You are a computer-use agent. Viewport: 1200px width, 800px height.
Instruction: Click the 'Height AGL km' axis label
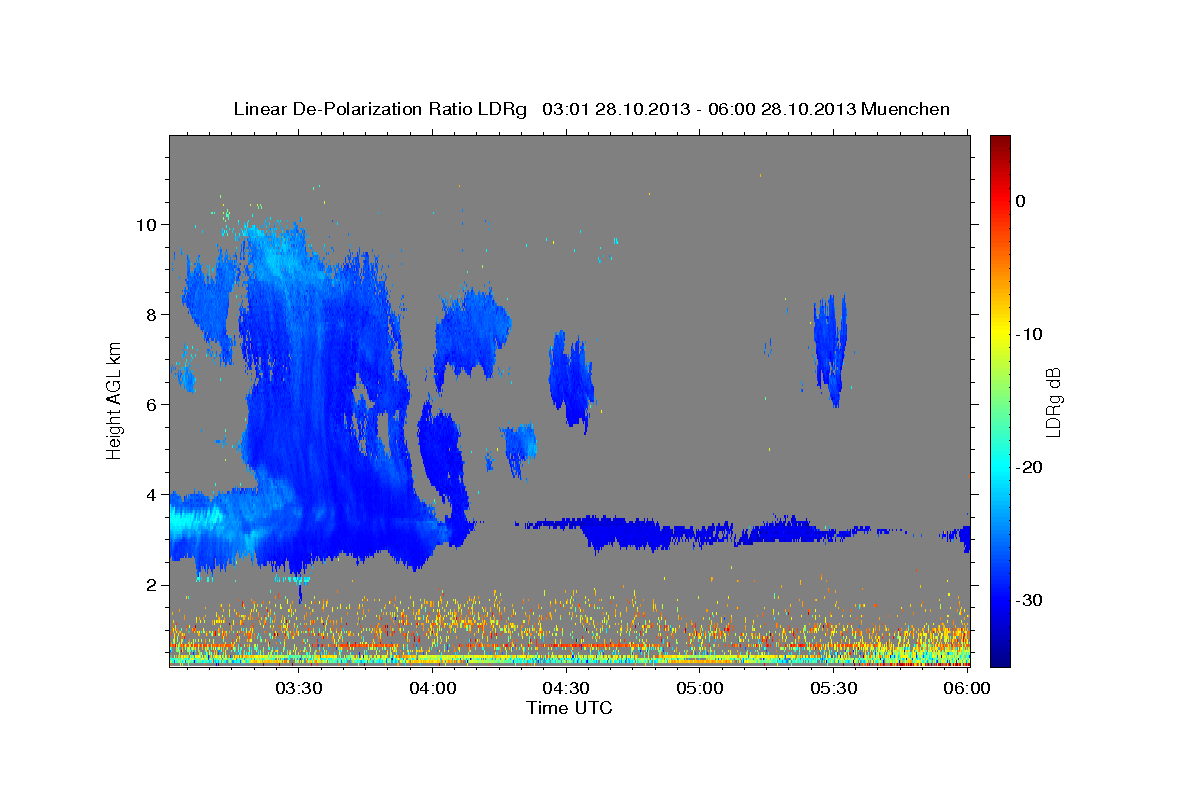click(115, 400)
